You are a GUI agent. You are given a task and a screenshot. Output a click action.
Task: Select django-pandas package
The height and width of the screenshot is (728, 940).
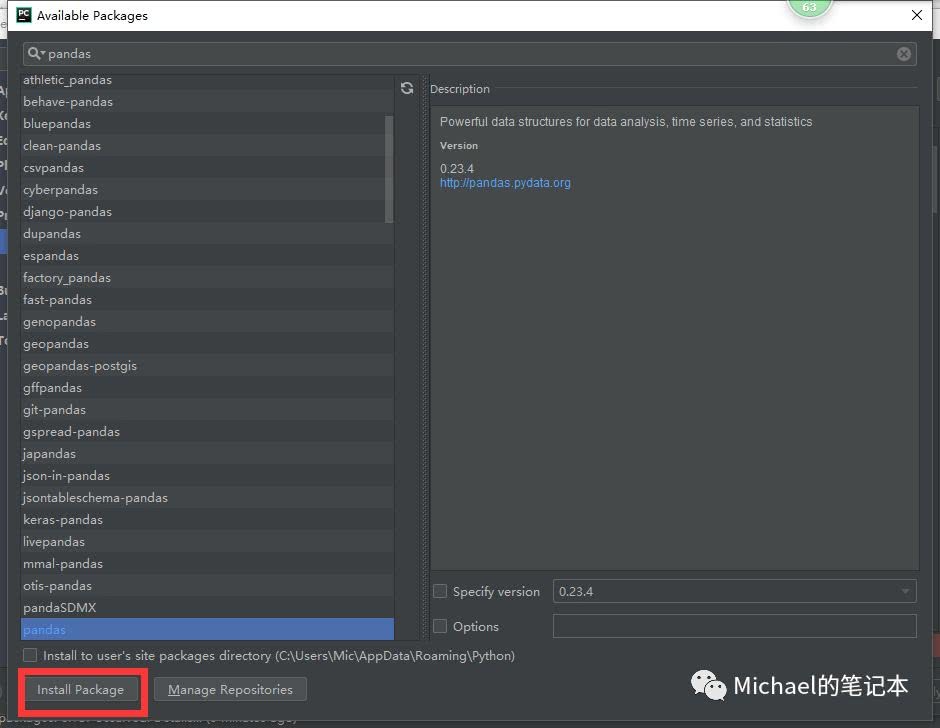[x=207, y=212]
